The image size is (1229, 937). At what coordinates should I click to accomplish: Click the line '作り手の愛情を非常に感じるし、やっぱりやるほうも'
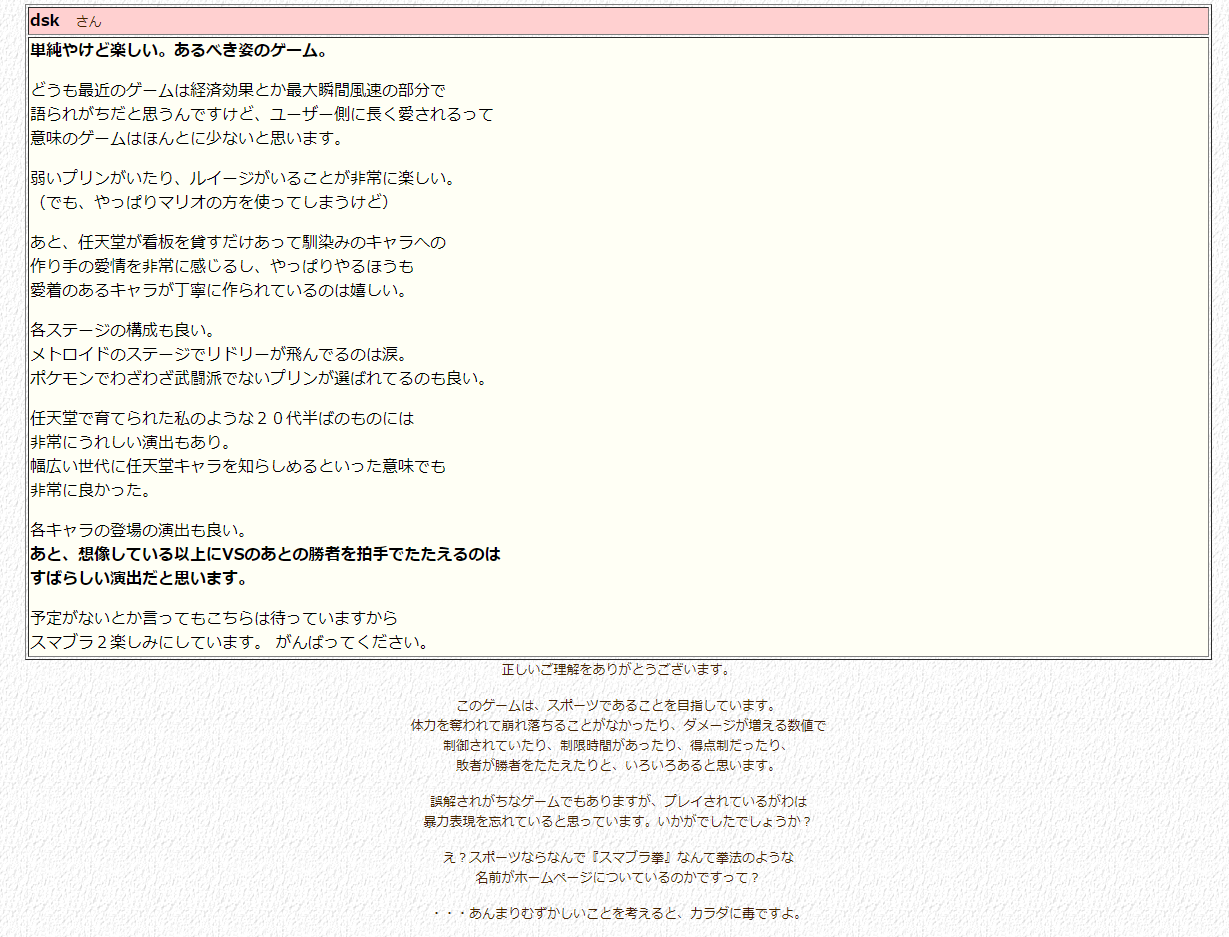222,266
